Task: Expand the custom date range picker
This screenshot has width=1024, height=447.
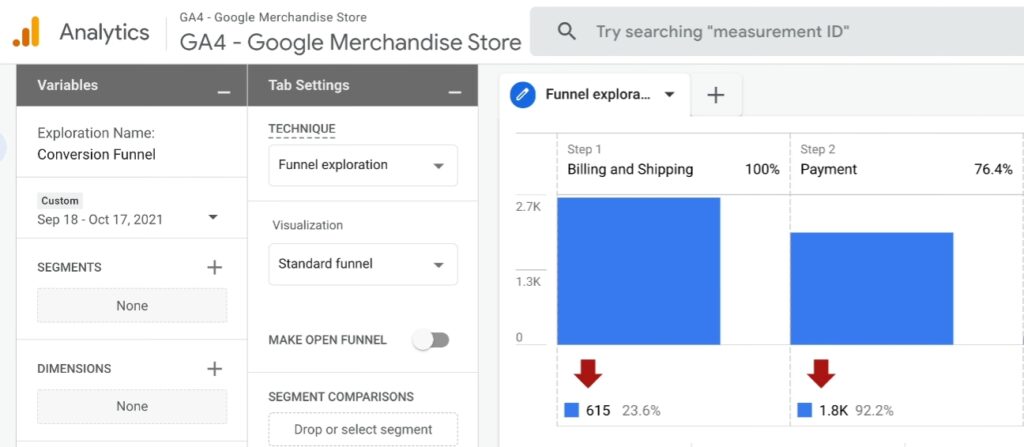Action: coord(212,218)
